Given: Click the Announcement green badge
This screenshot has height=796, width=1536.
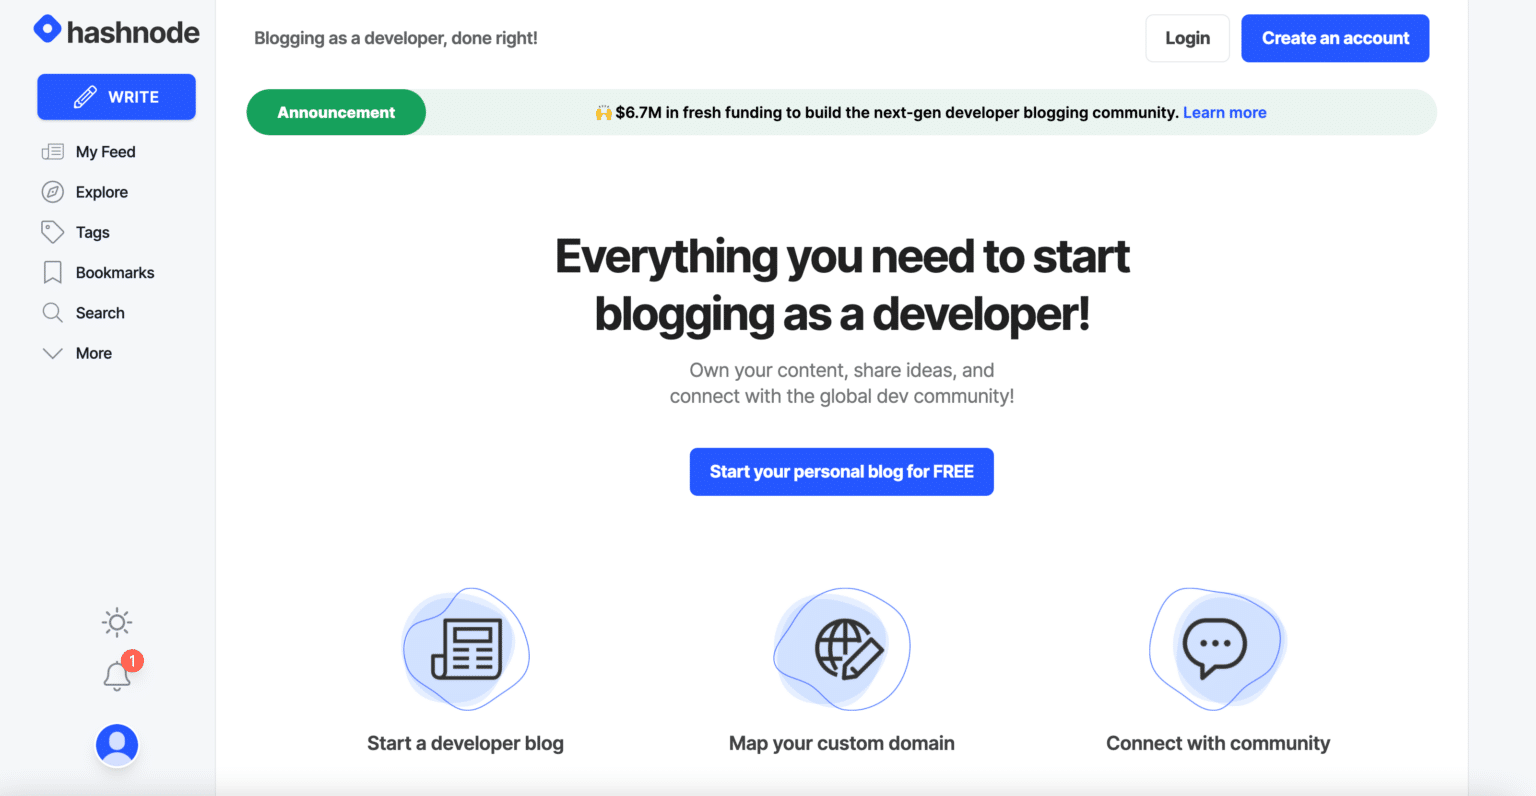Looking at the screenshot, I should point(336,112).
